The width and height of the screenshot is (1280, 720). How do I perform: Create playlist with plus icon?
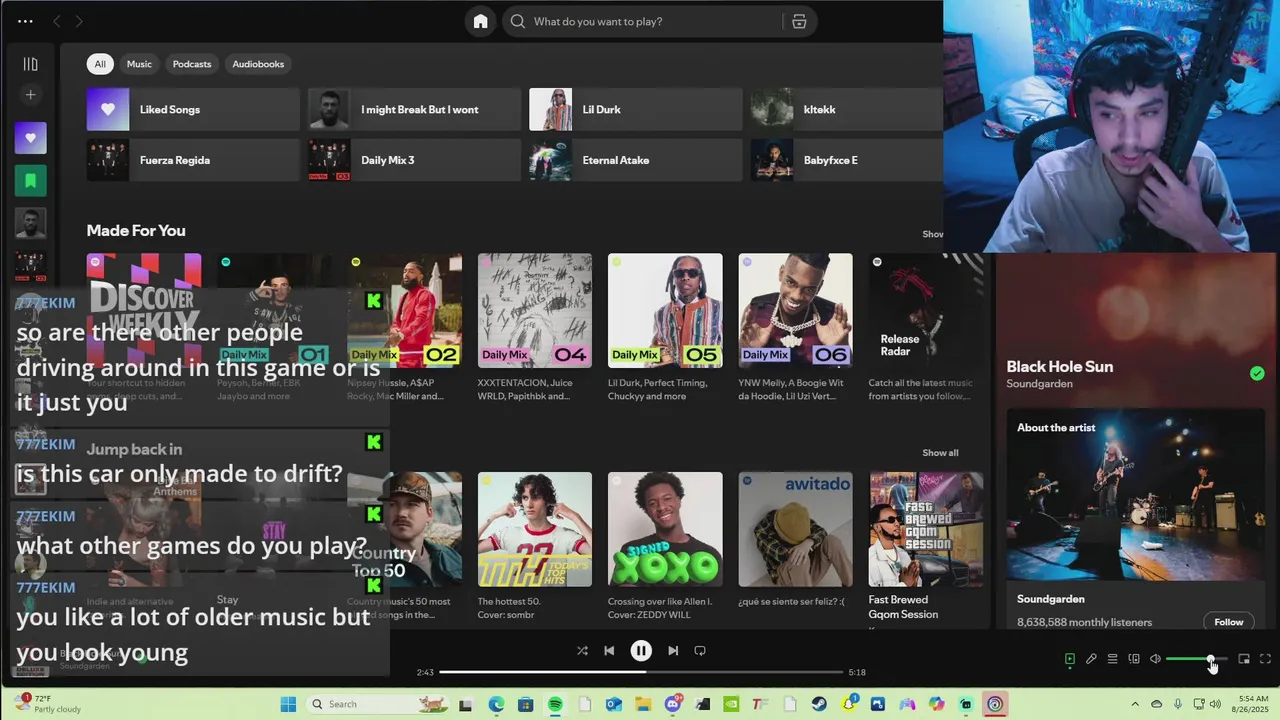(x=30, y=95)
